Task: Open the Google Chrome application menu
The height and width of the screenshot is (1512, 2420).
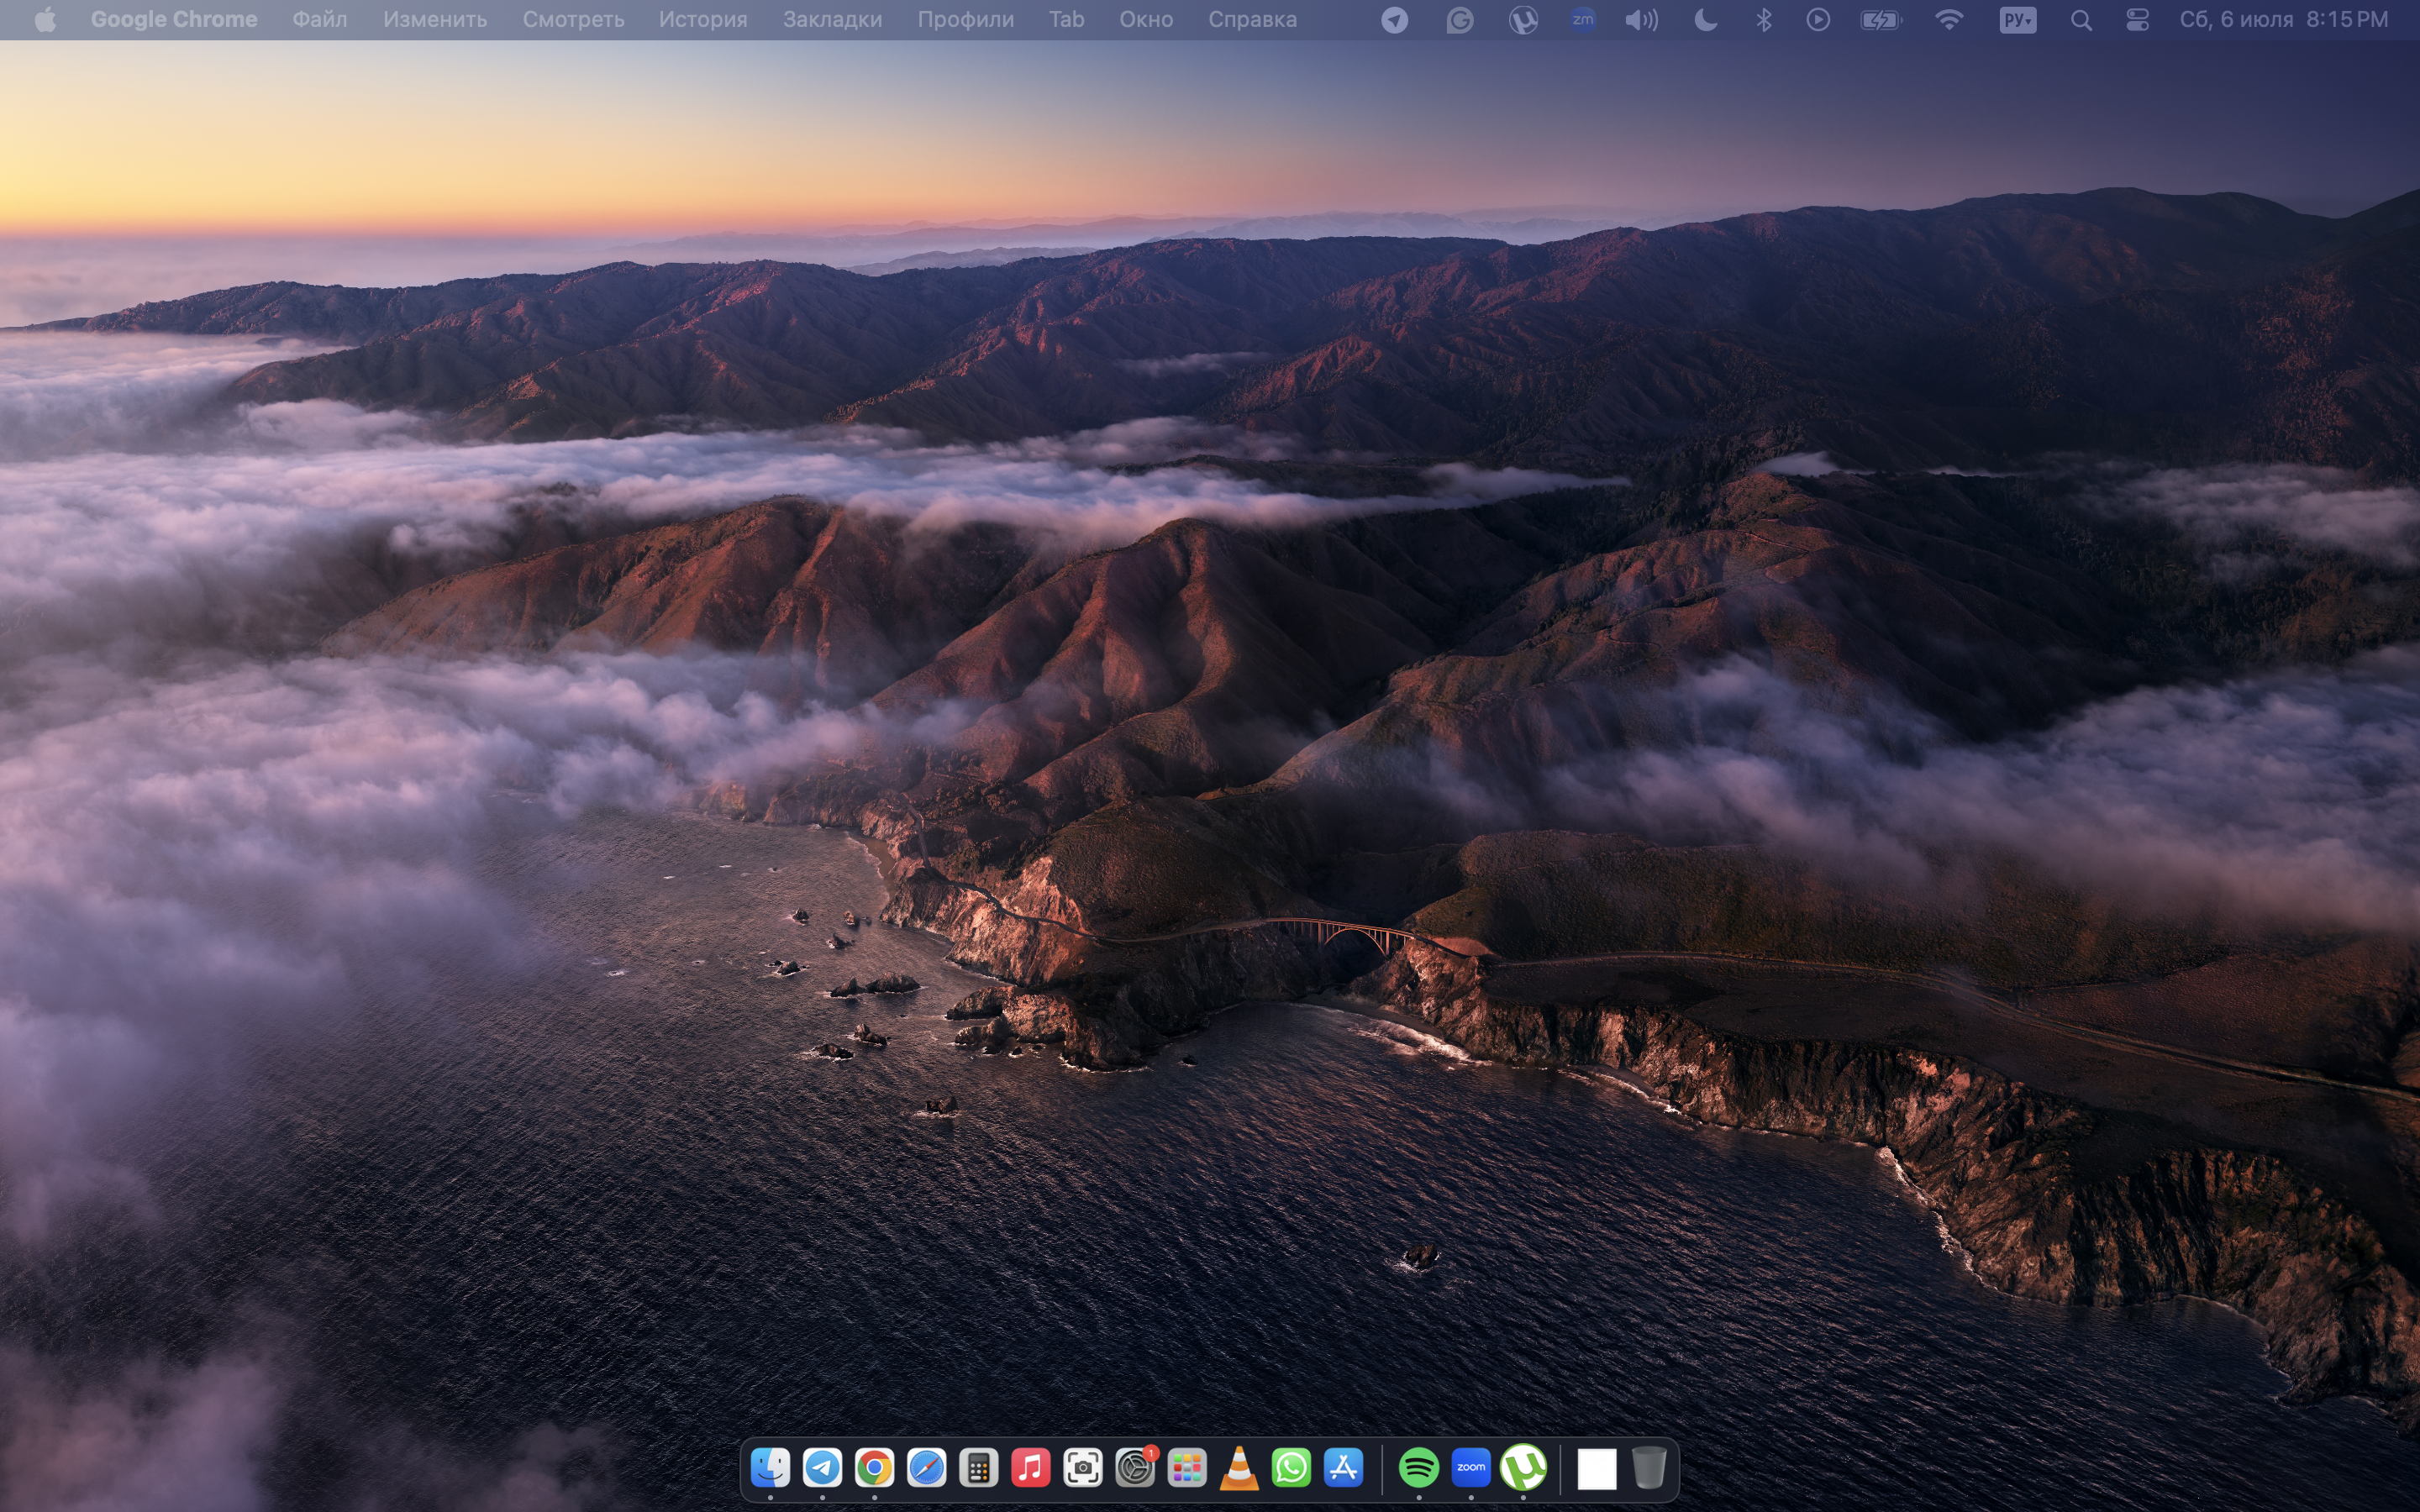Action: pos(174,19)
